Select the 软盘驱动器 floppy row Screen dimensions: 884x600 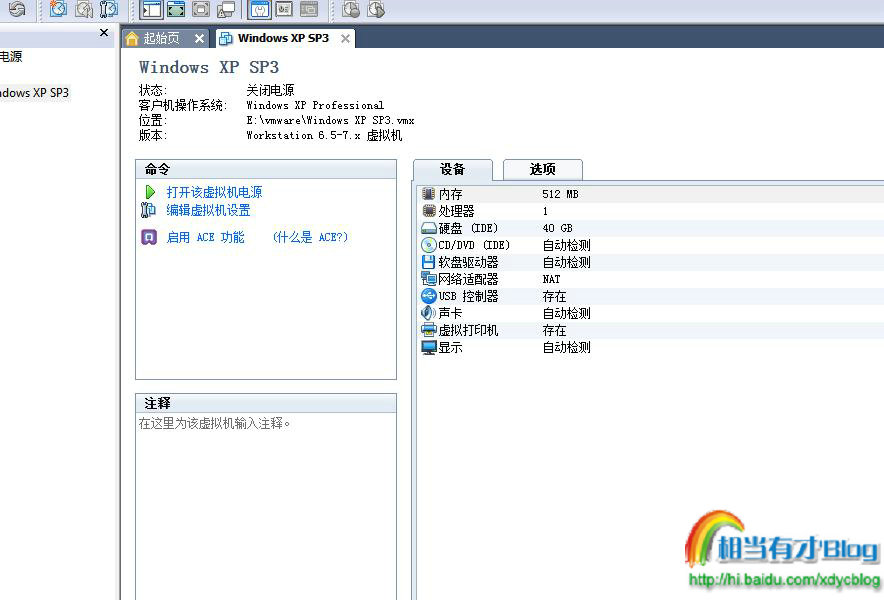651,262
